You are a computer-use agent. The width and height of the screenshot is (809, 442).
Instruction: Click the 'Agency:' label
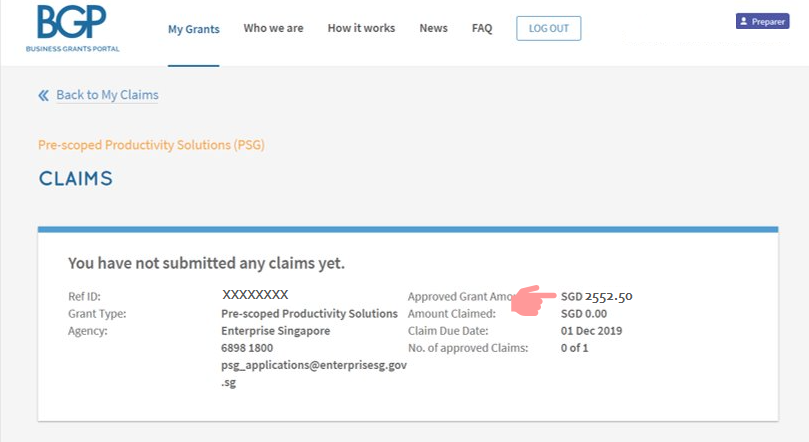(88, 331)
